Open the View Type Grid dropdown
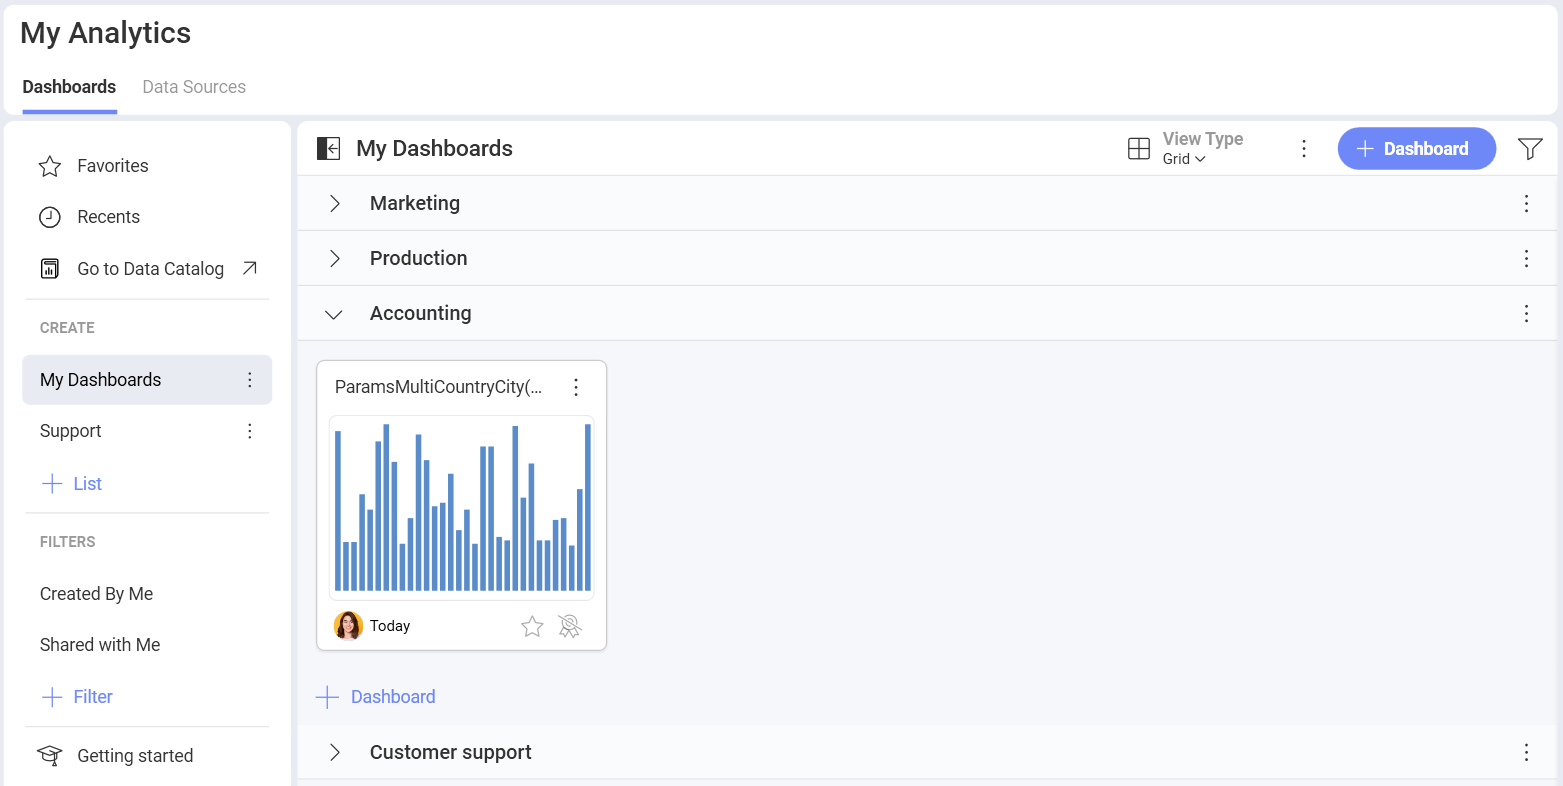Screen dimensions: 1563x786 (x=1185, y=159)
